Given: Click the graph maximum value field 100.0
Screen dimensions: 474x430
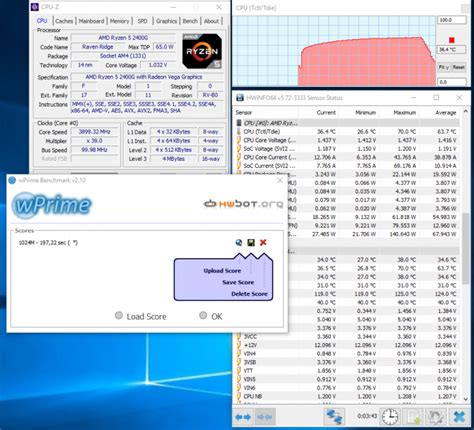Looking at the screenshot, I should (451, 20).
